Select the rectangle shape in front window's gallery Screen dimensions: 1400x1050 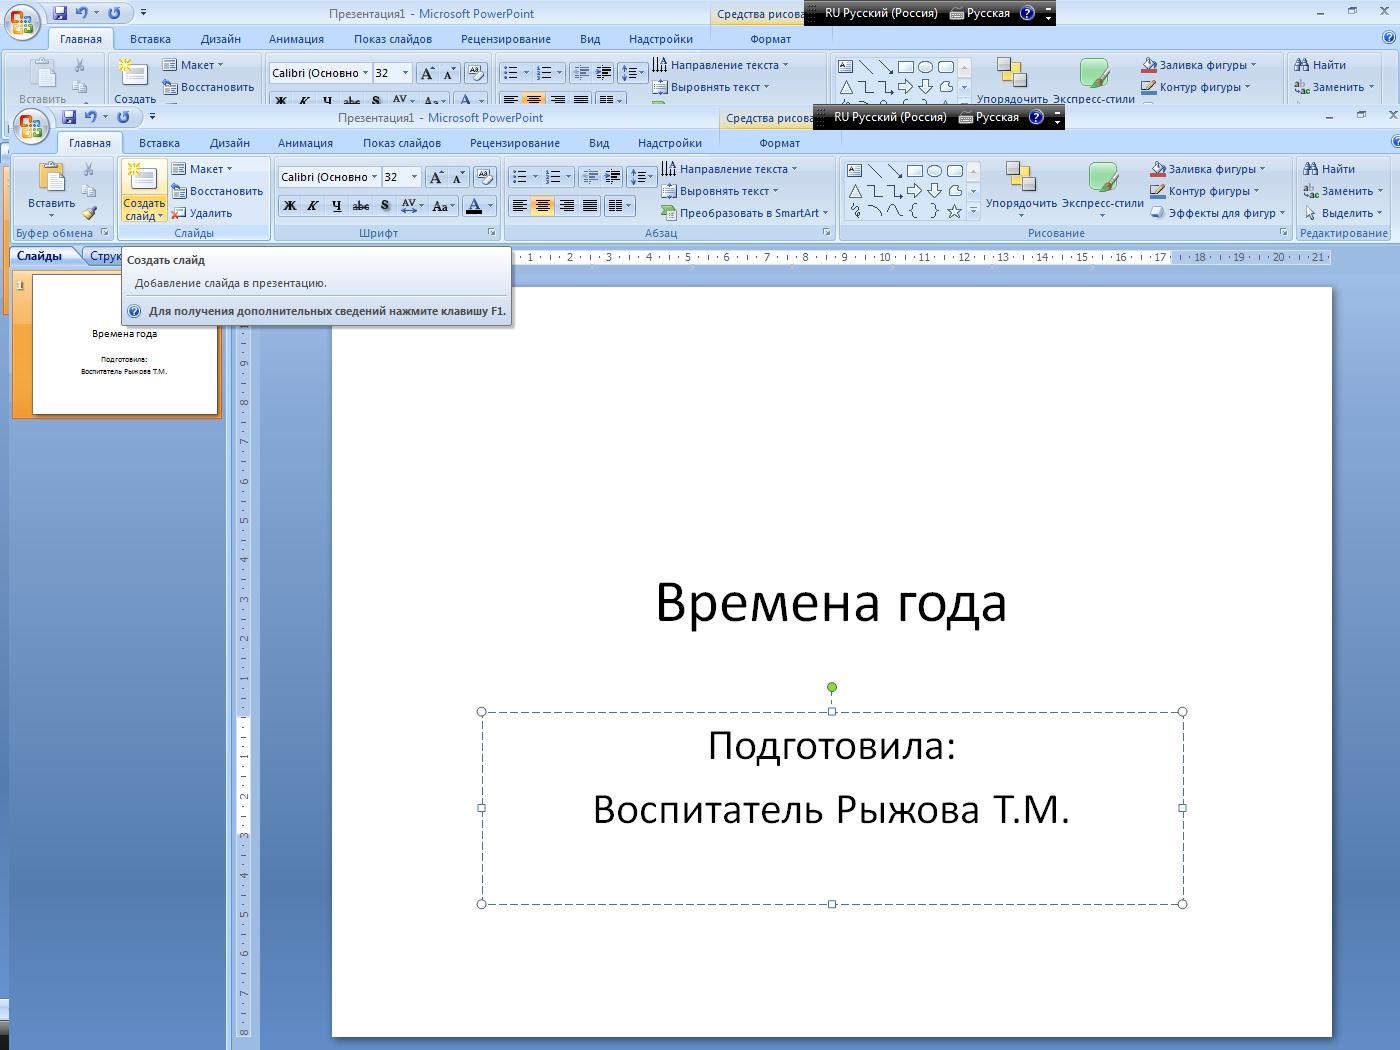coord(914,171)
